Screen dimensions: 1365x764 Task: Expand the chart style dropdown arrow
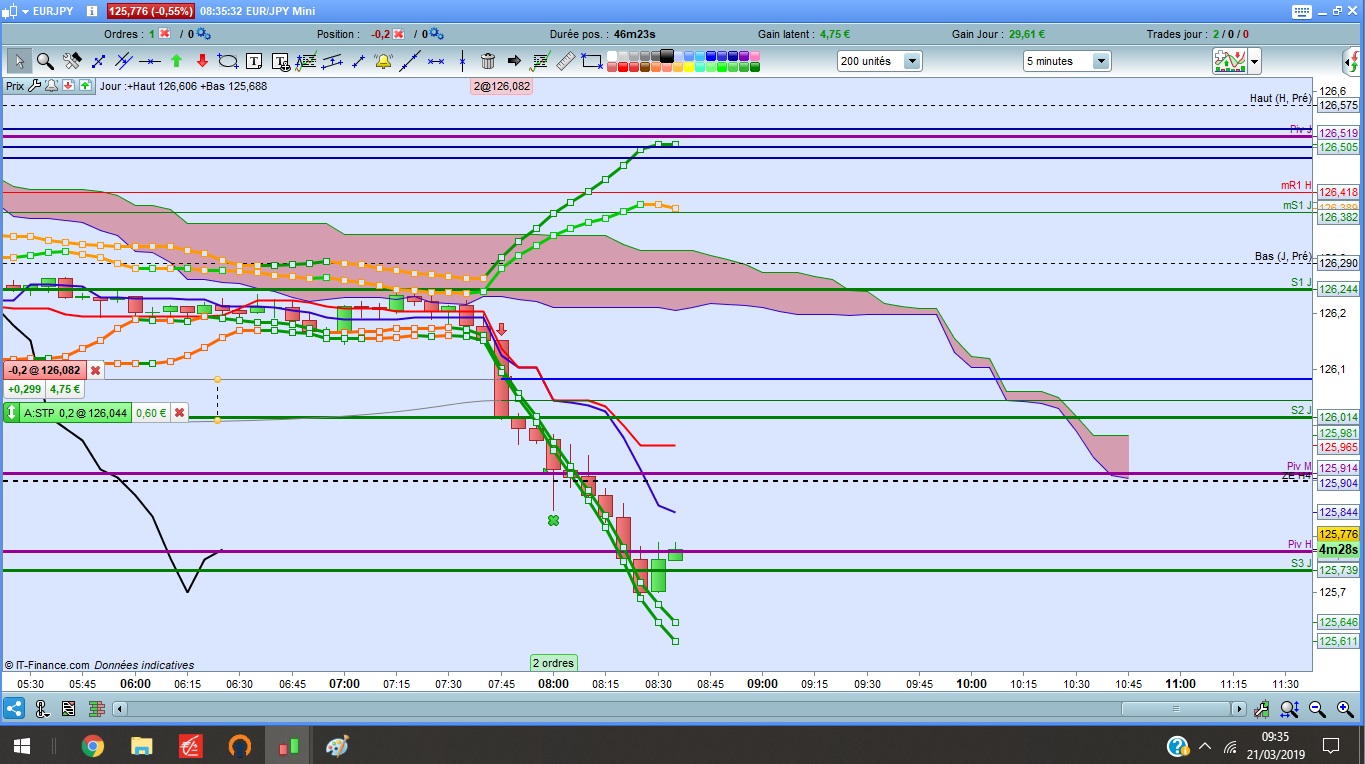point(1254,62)
